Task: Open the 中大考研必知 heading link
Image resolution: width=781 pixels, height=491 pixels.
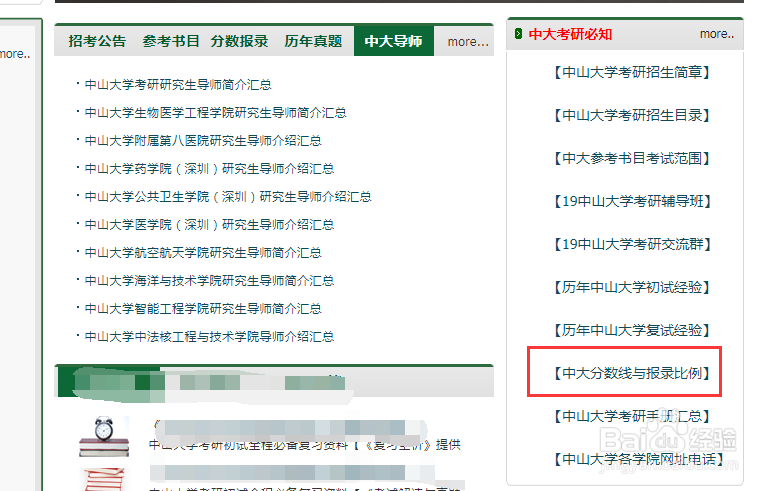Action: [x=570, y=34]
